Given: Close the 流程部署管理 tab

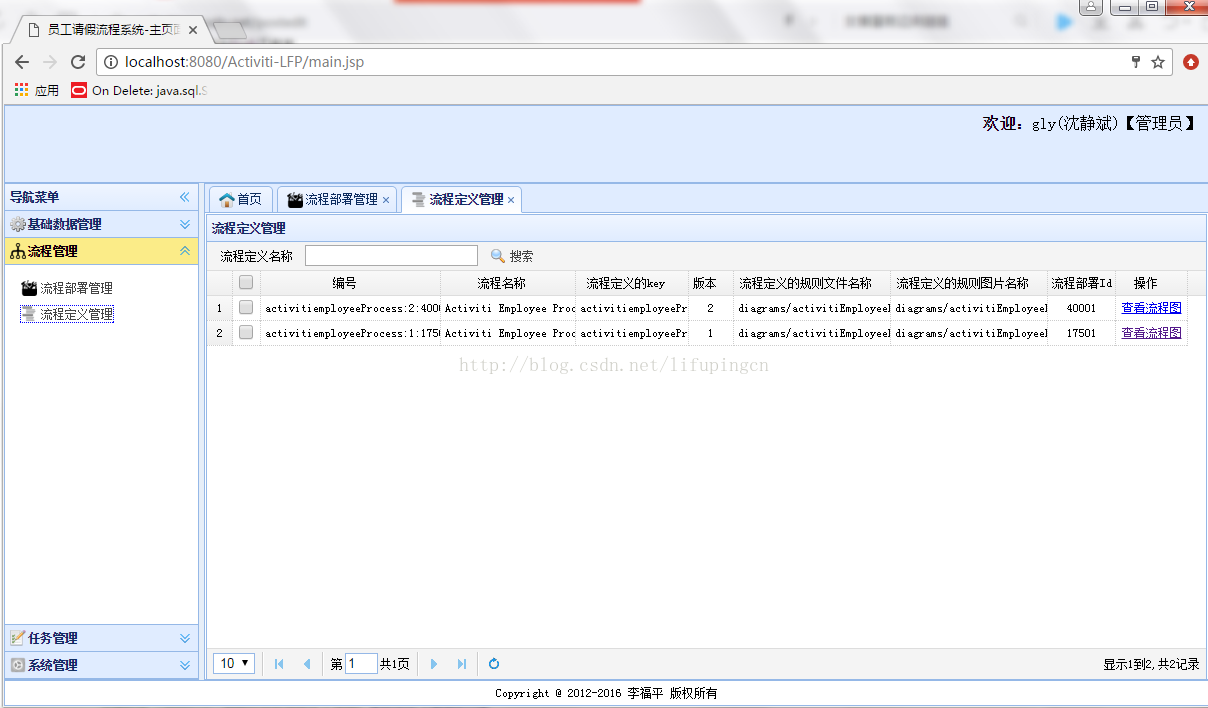Looking at the screenshot, I should (x=386, y=200).
